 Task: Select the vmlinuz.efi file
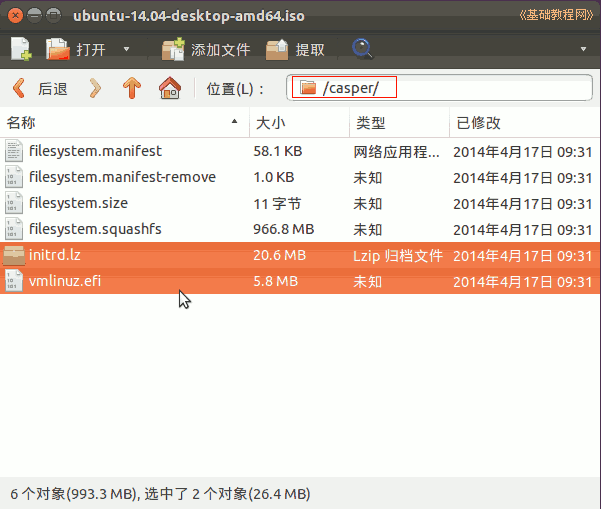click(300, 281)
